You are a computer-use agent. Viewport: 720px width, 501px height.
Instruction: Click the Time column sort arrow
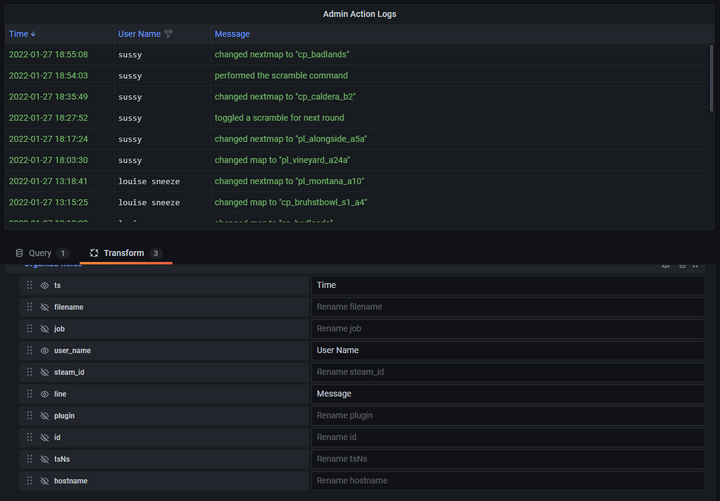[33, 34]
